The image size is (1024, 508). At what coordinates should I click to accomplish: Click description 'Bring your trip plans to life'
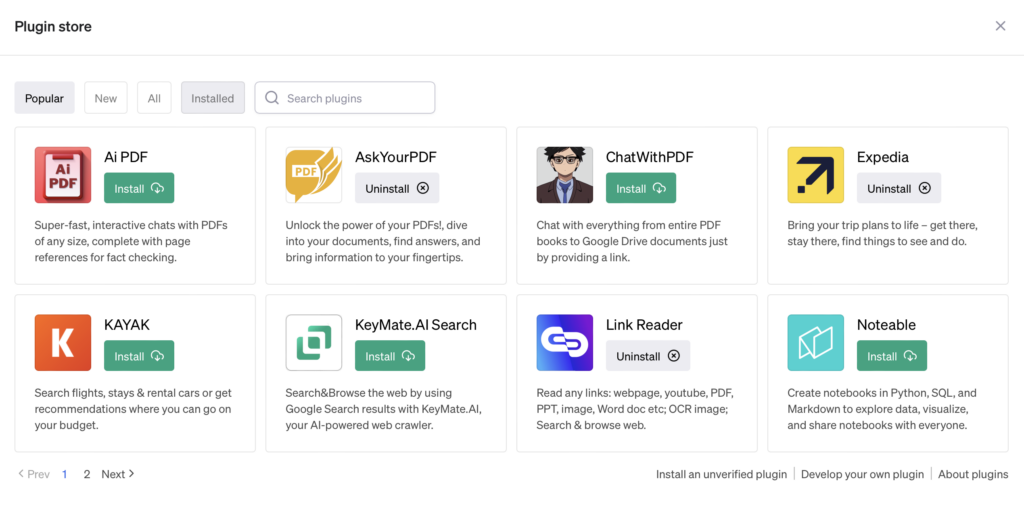click(x=882, y=233)
